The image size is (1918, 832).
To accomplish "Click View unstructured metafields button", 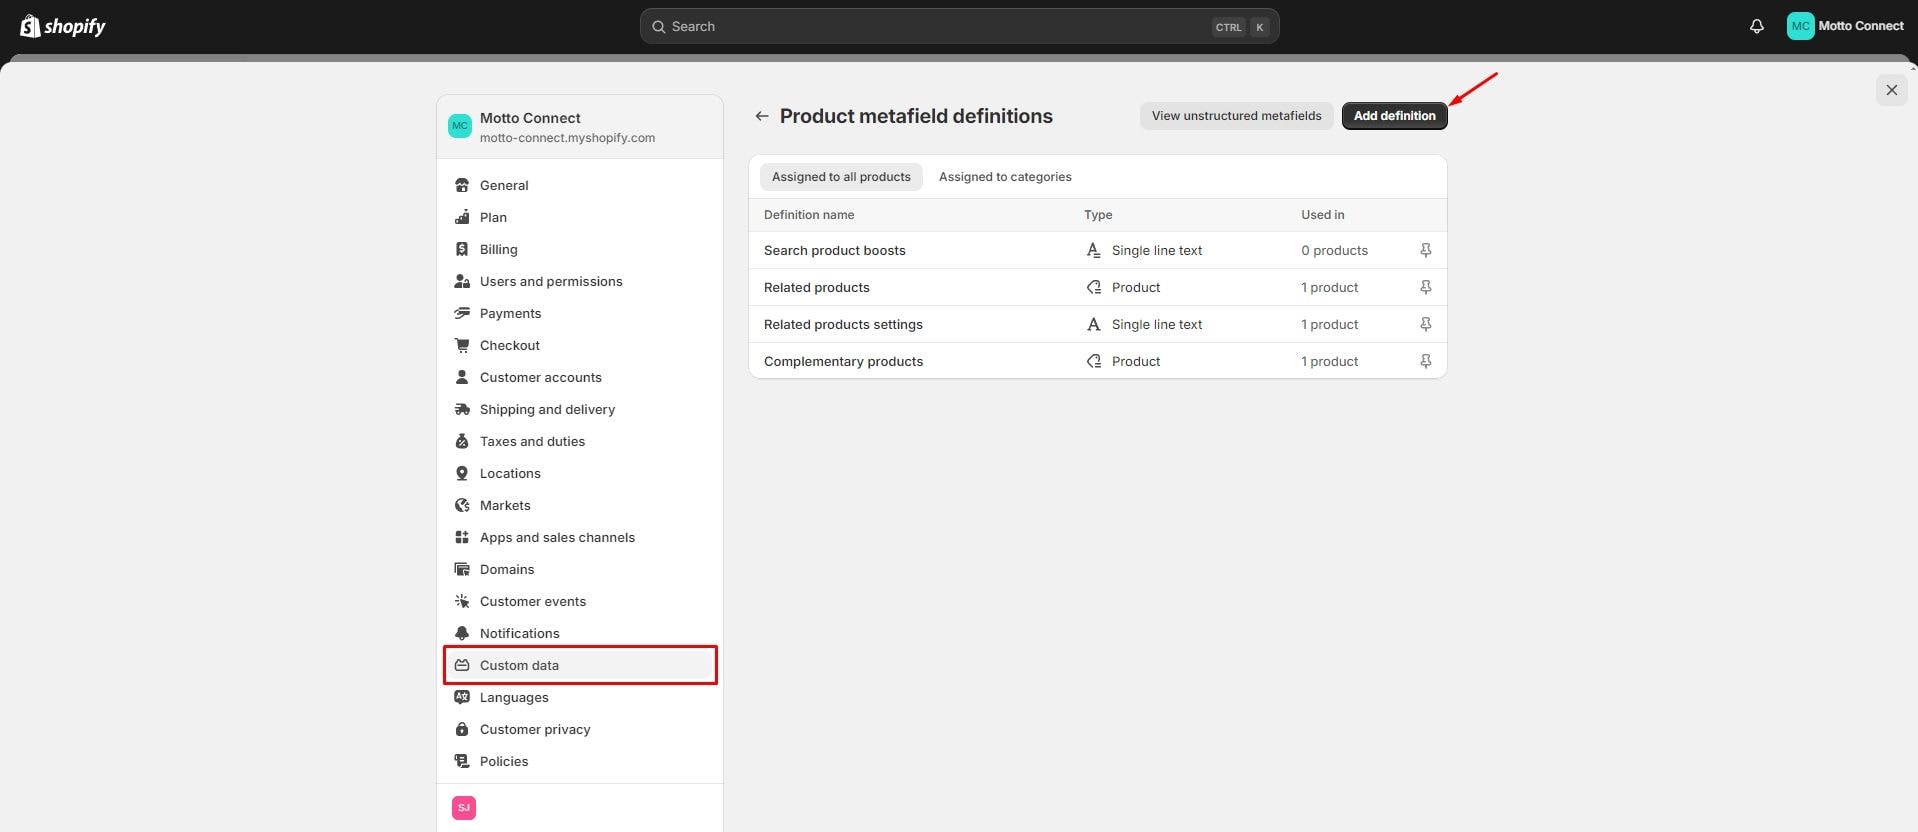I will (1236, 116).
